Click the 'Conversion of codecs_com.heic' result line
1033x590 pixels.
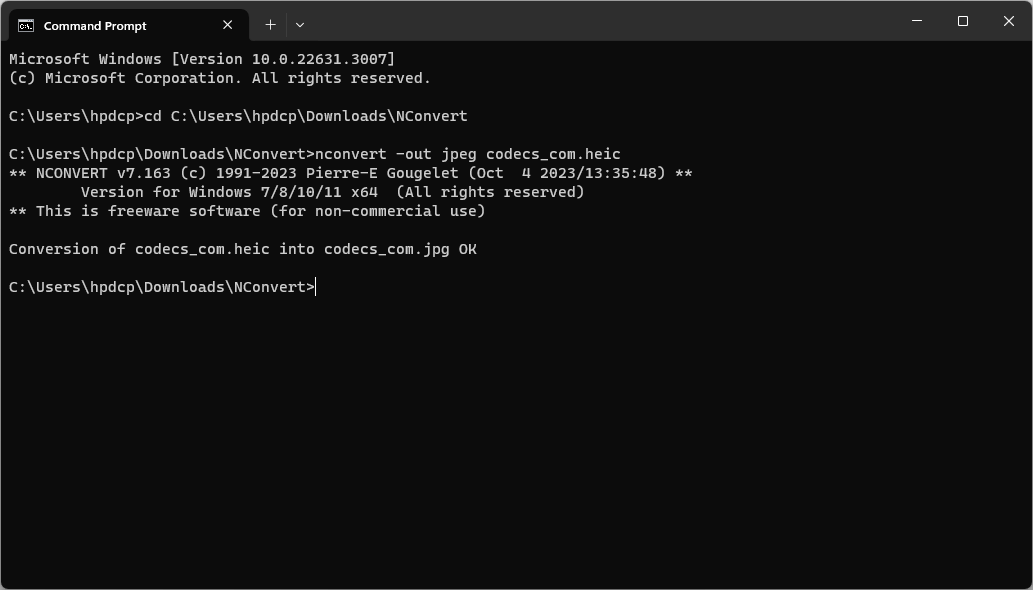[x=242, y=249]
